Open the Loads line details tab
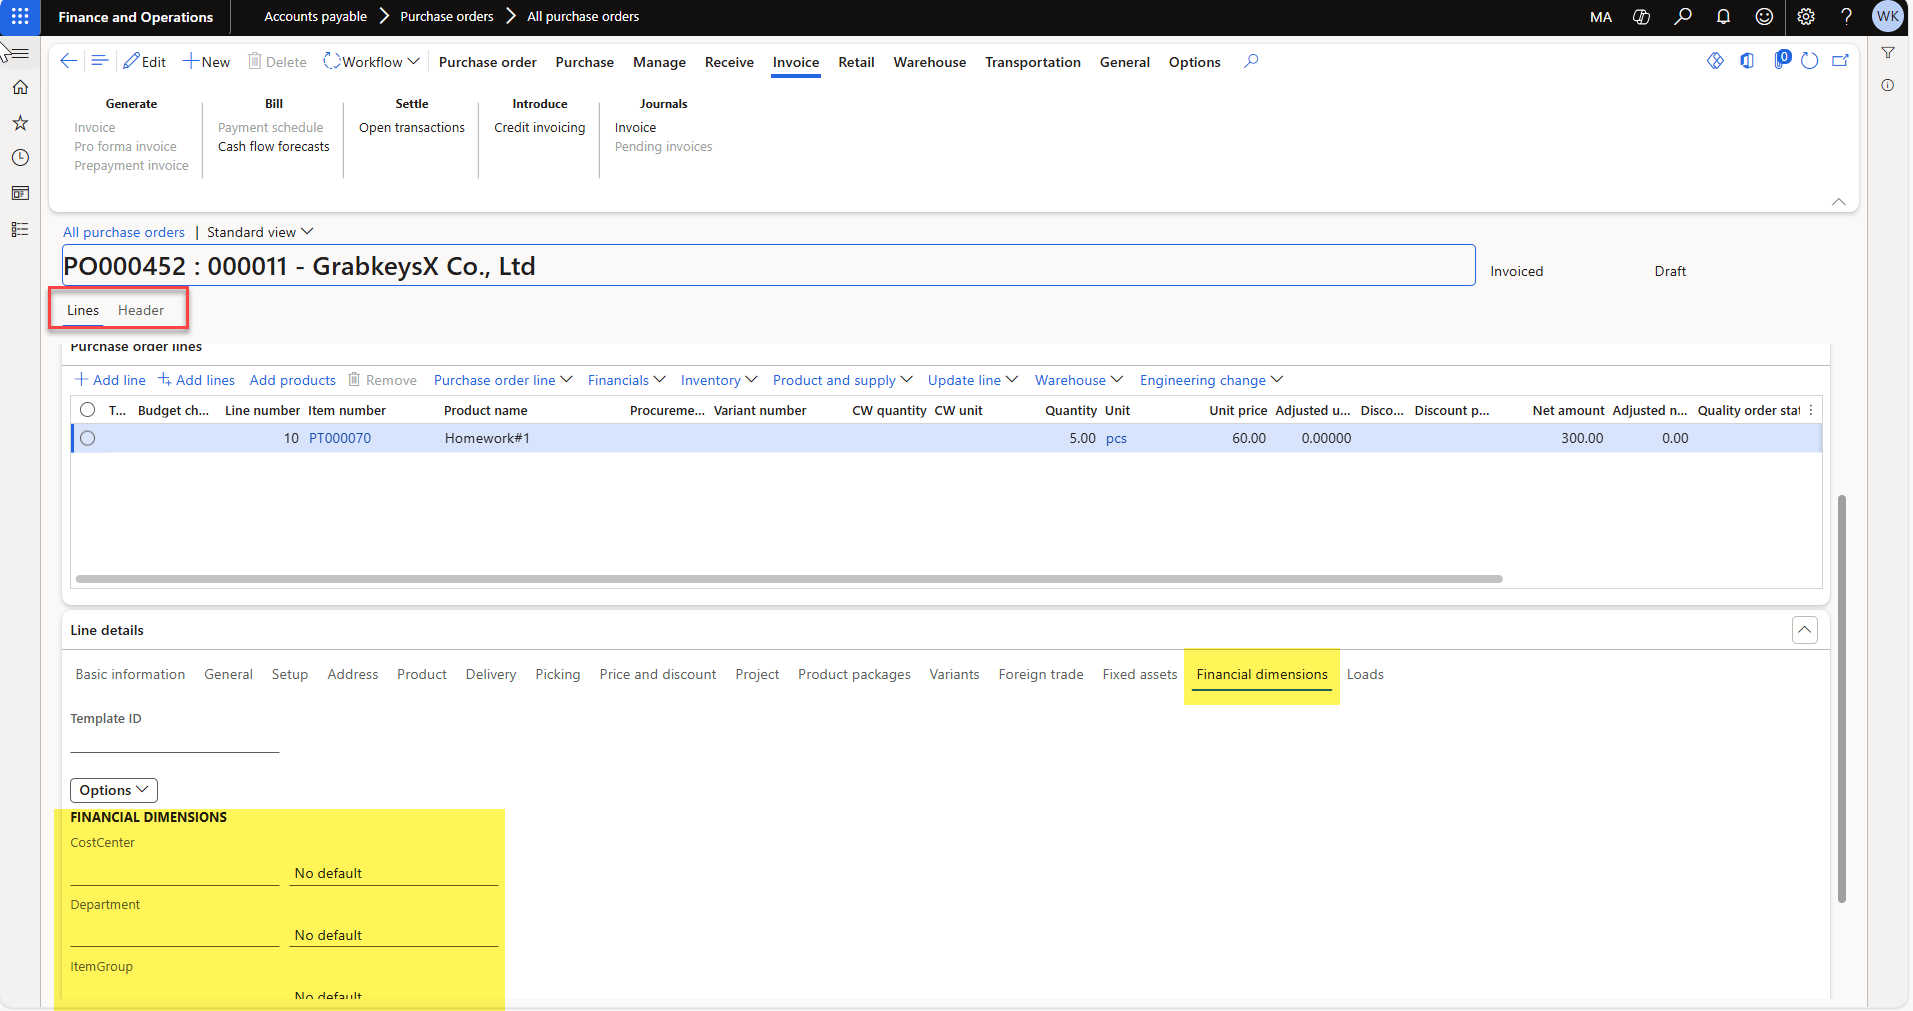Viewport: 1913px width, 1011px height. click(x=1365, y=674)
